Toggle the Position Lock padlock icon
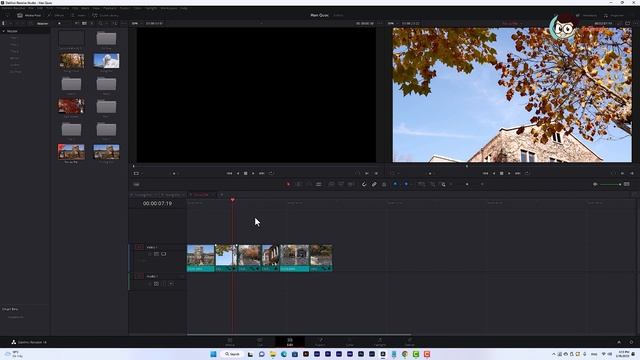This screenshot has width=640, height=360. click(384, 184)
